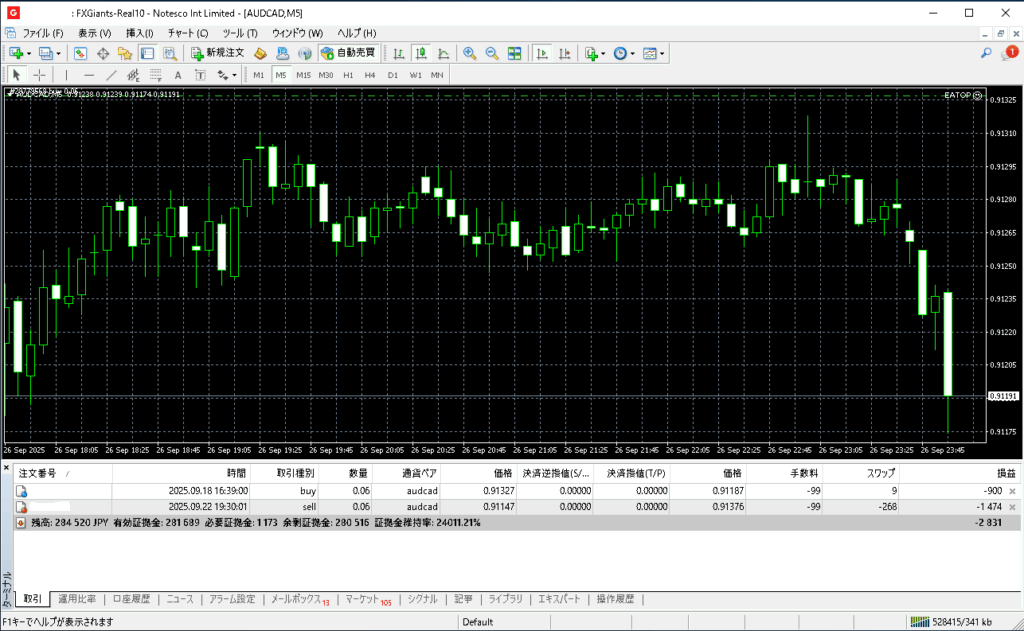Close the buy audcad order row

point(1012,492)
